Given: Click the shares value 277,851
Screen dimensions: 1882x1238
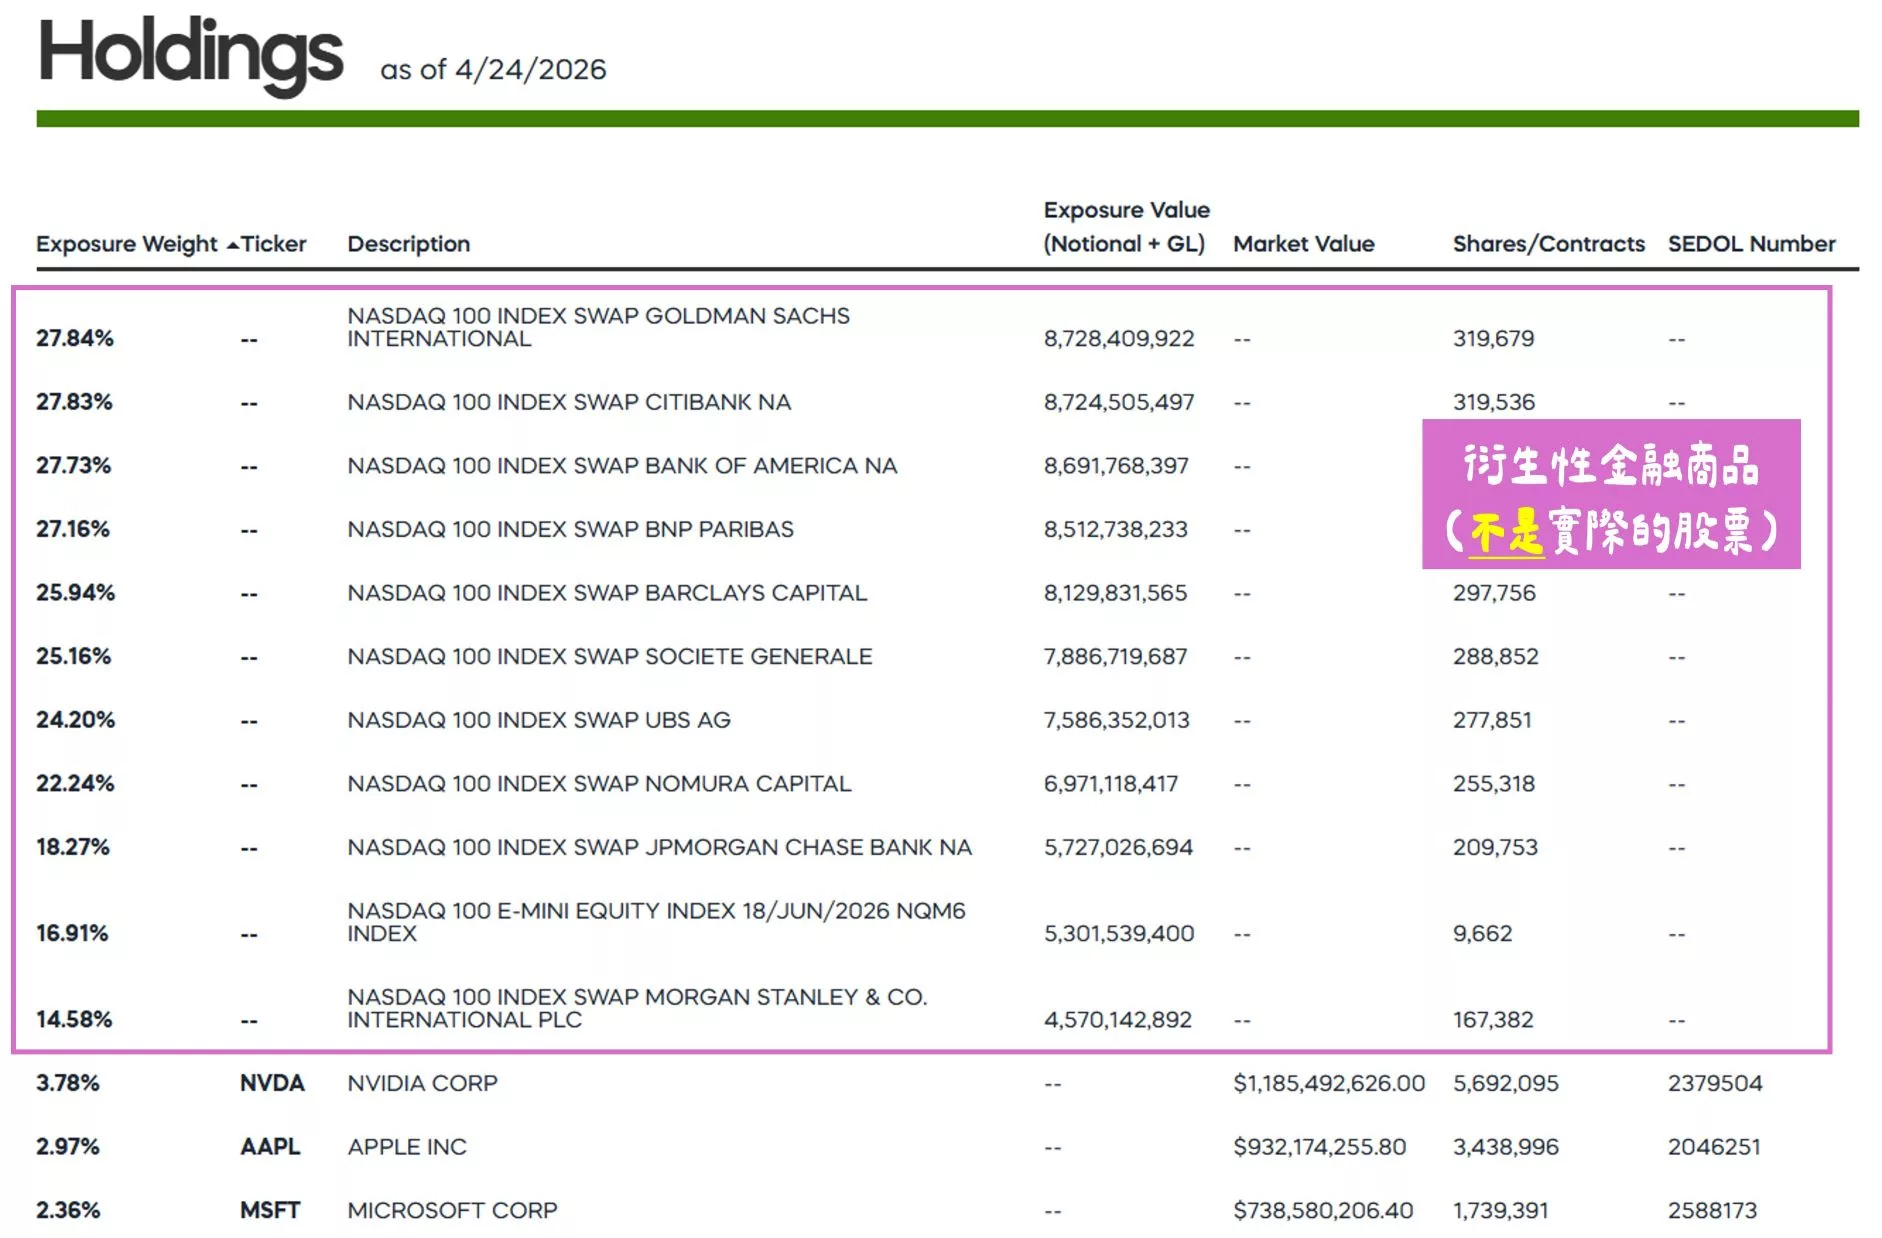Looking at the screenshot, I should pyautogui.click(x=1492, y=719).
